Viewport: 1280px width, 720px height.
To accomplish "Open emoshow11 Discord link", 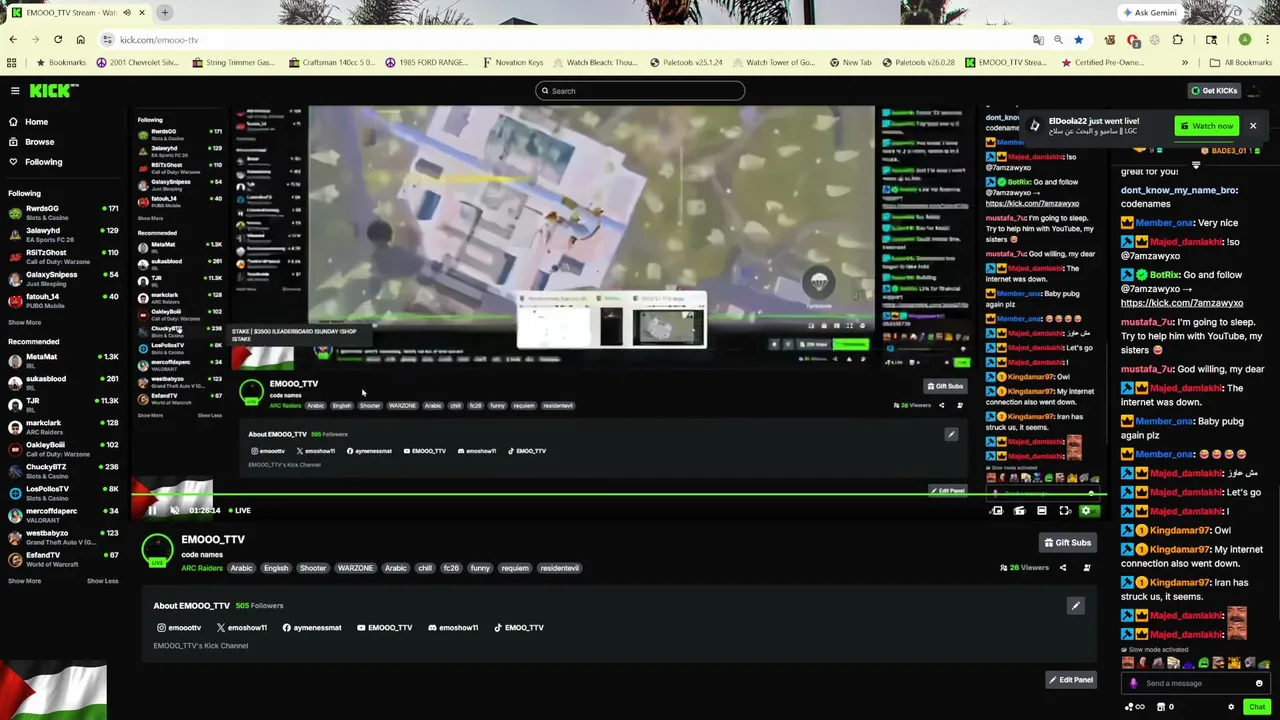I will (x=453, y=627).
